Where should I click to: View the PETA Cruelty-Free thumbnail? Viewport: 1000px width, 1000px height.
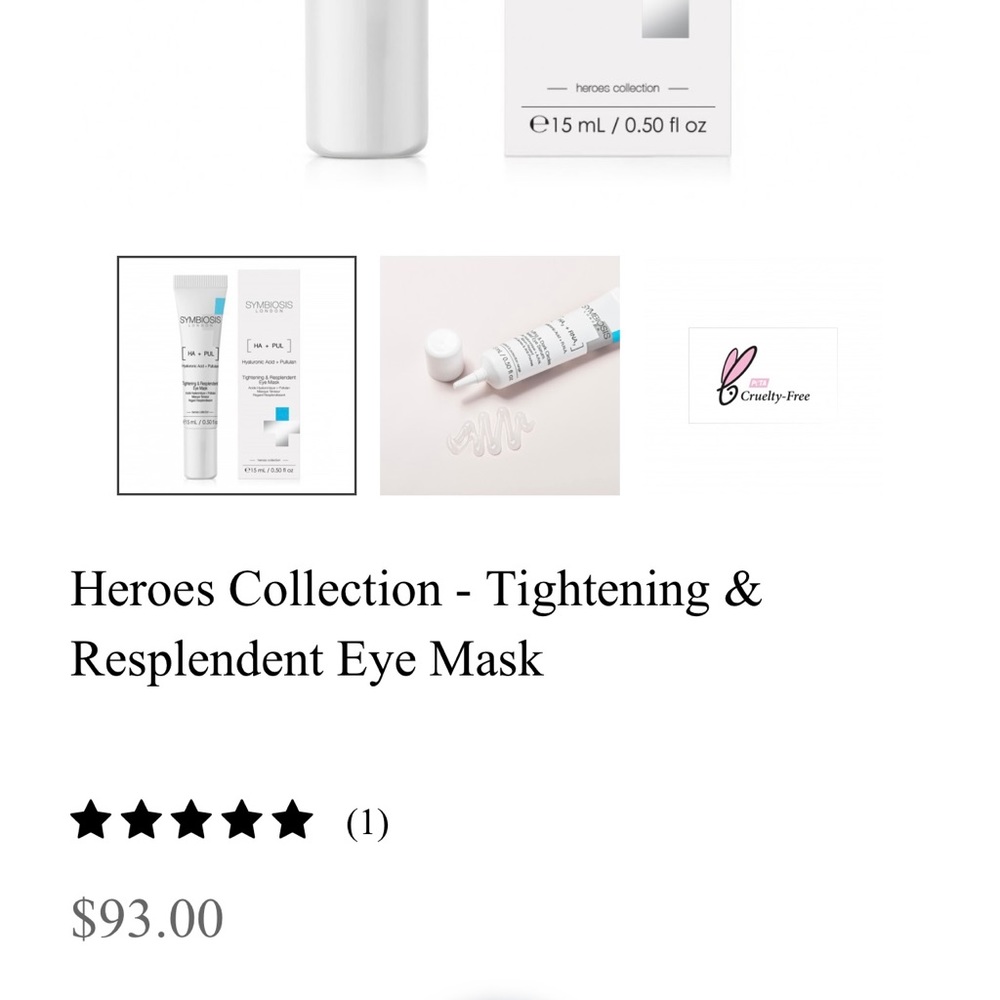tap(763, 375)
